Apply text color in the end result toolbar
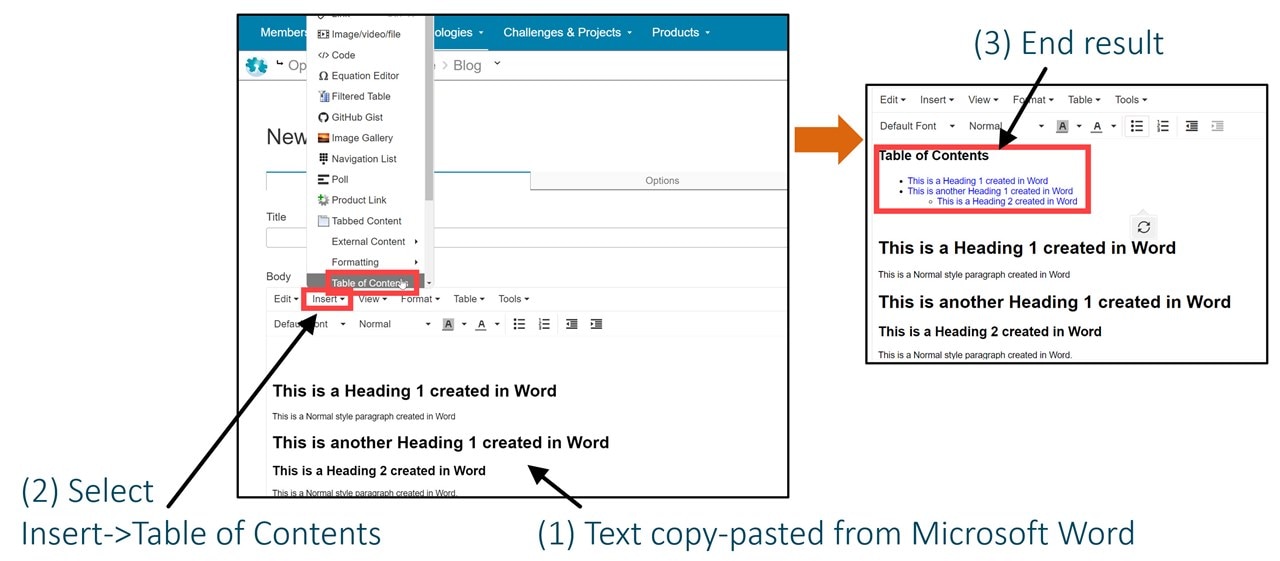Viewport: 1280px width, 561px height. 1096,126
